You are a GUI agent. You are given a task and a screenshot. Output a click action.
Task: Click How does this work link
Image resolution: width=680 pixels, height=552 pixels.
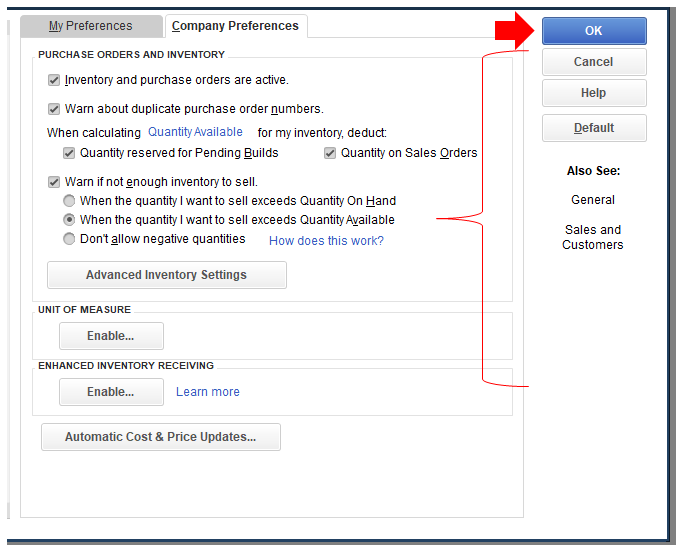tap(326, 241)
